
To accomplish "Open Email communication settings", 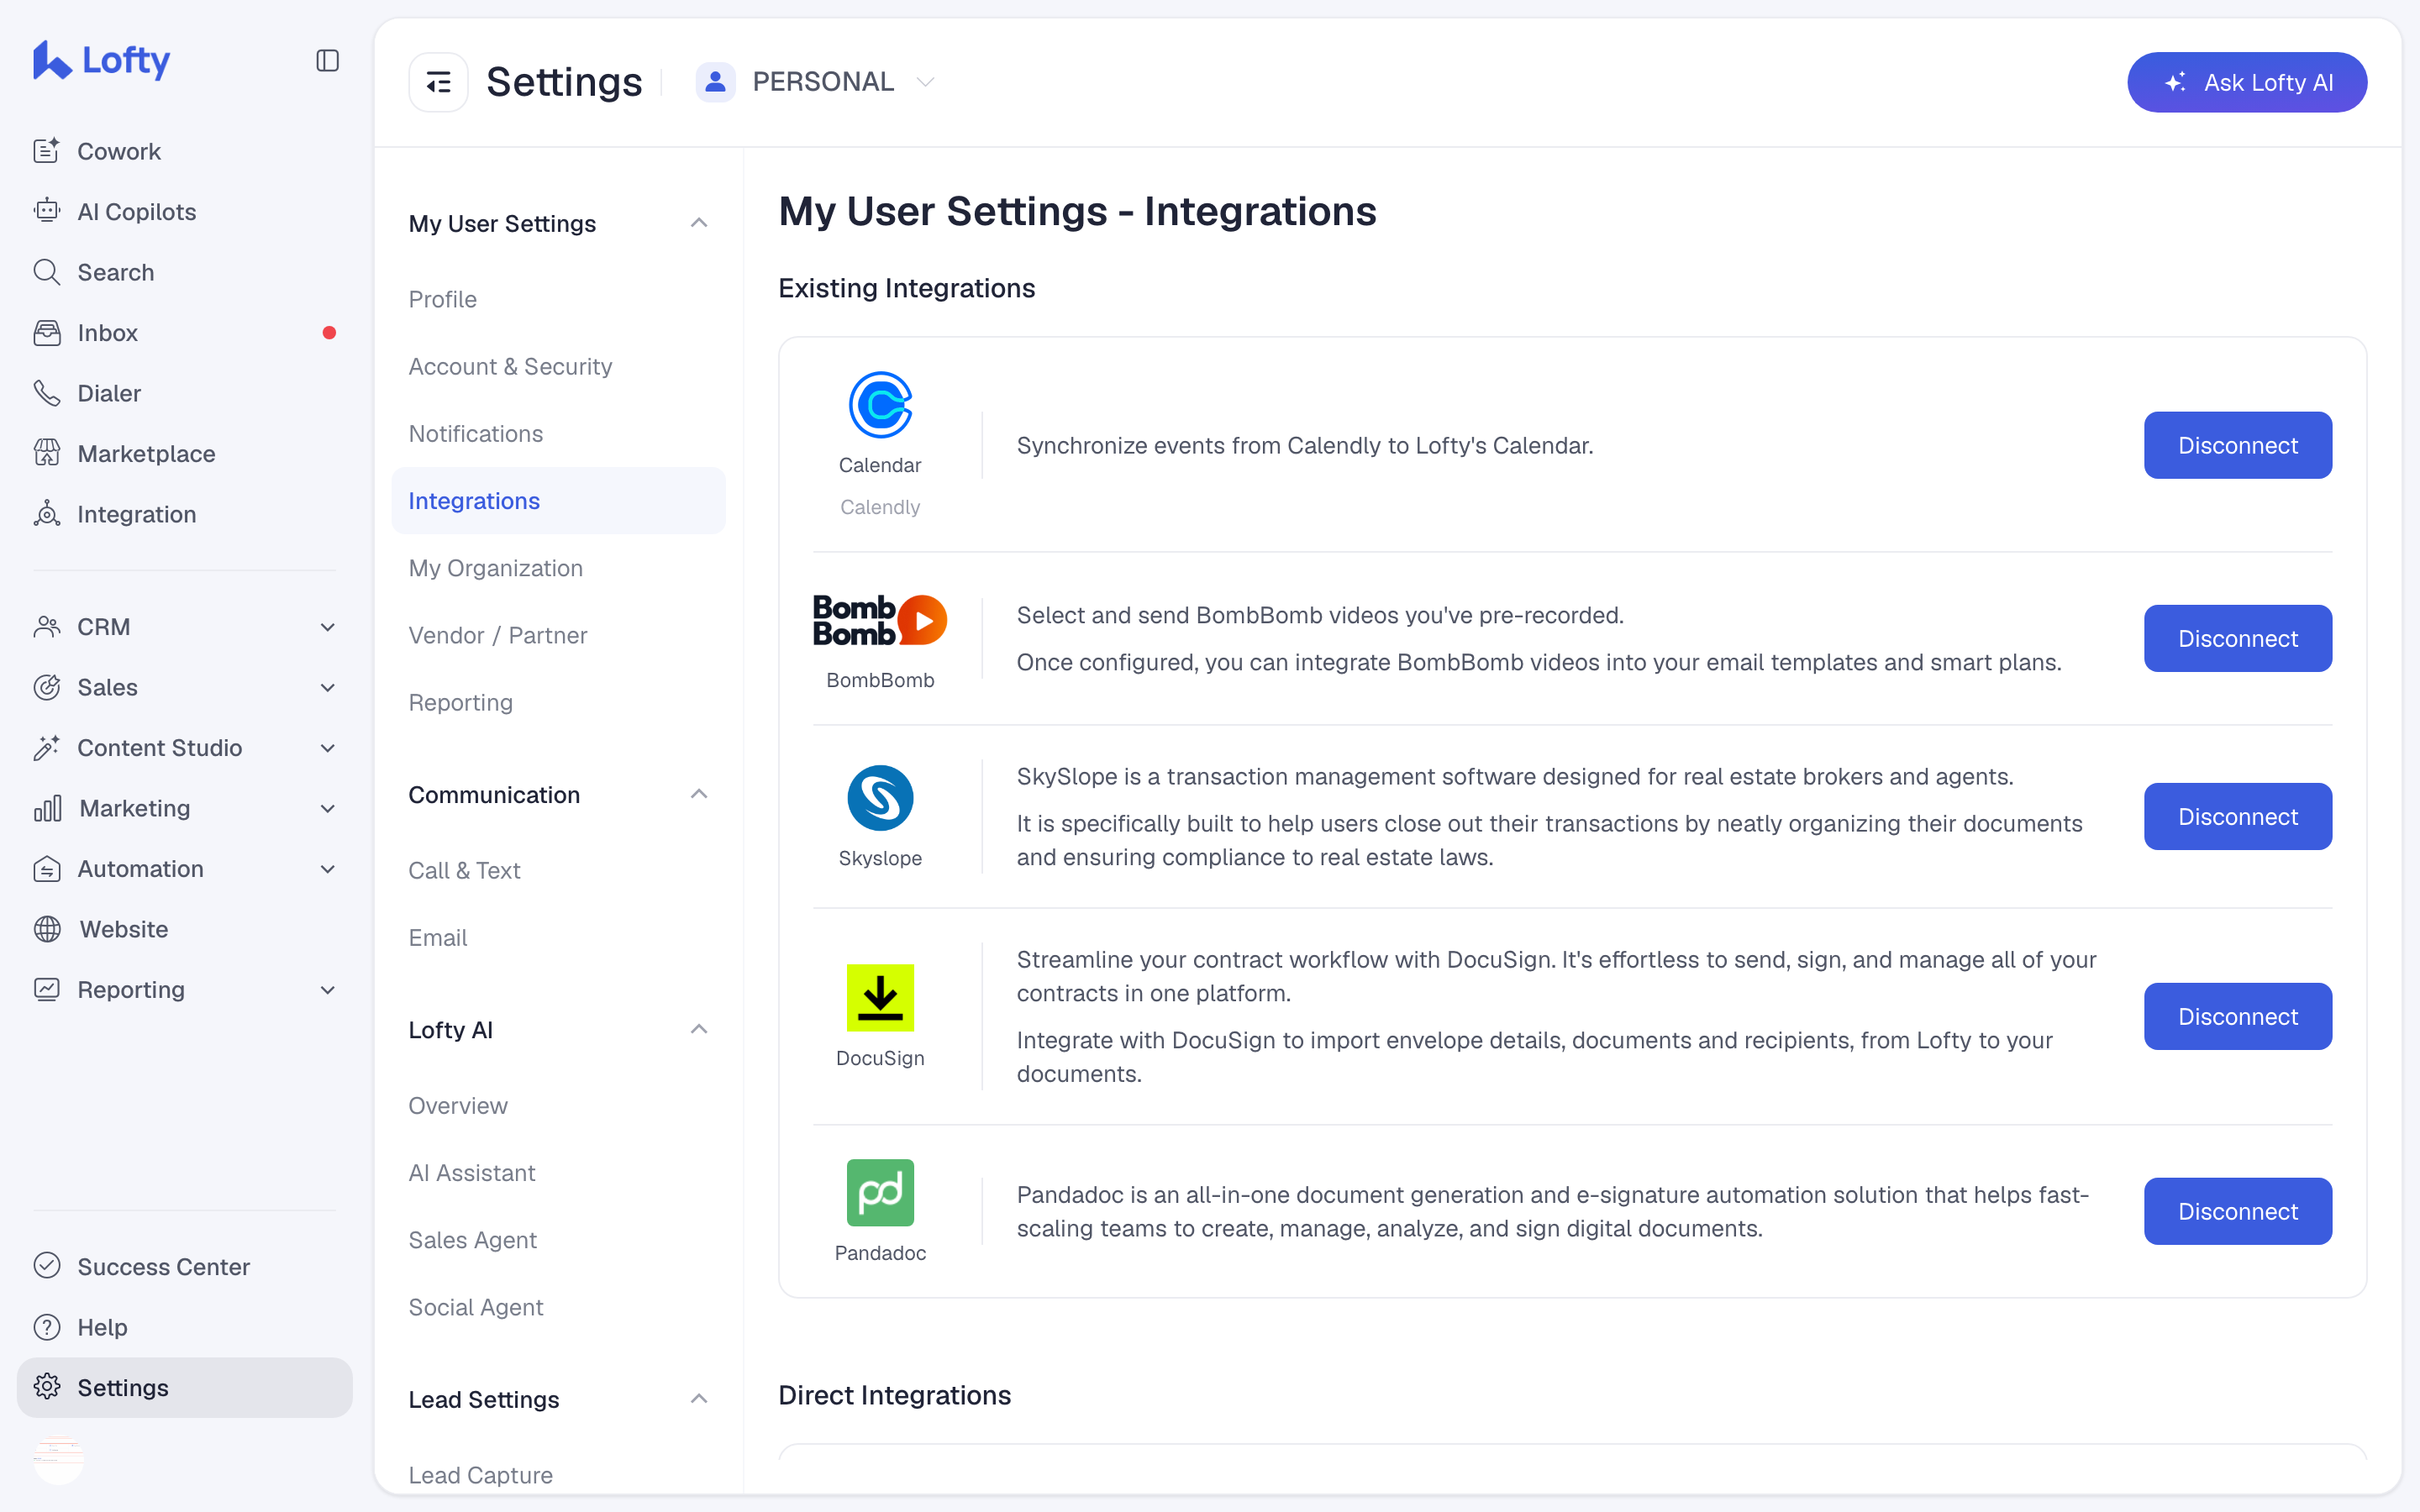I will pyautogui.click(x=558, y=937).
